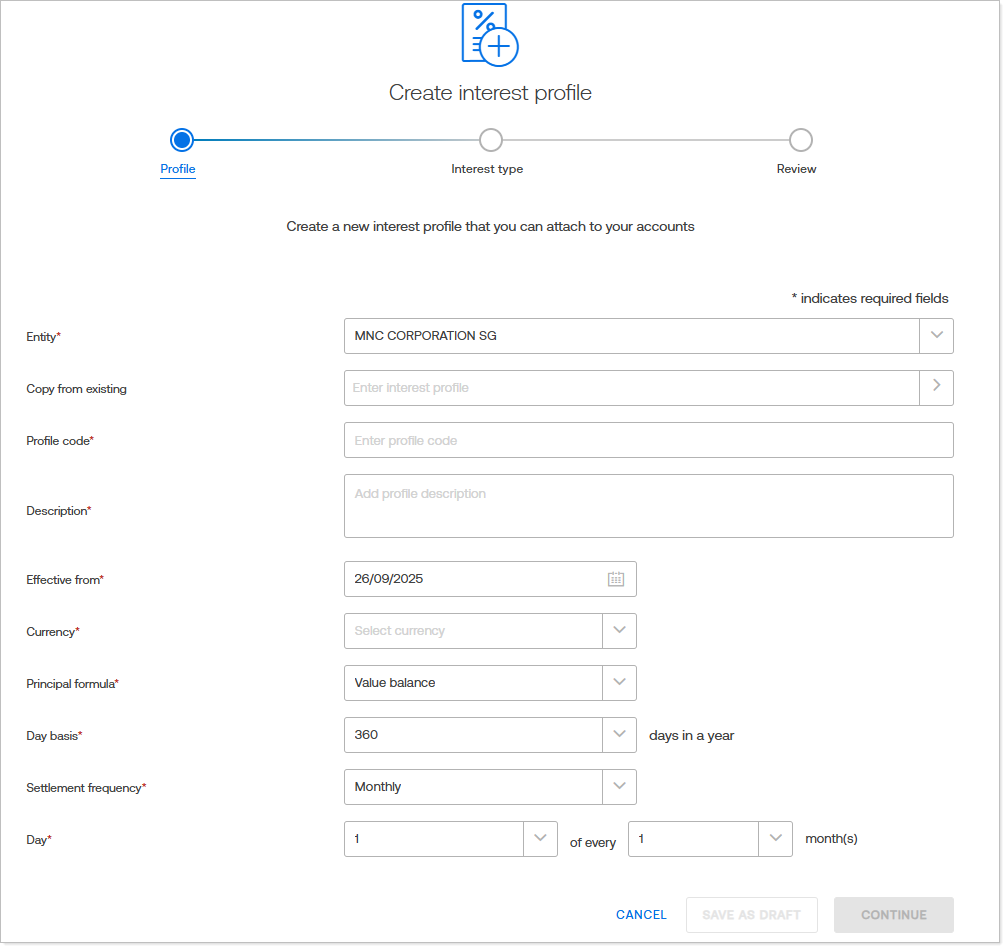Open the Currency dropdown
The image size is (1006, 949).
[x=619, y=631]
